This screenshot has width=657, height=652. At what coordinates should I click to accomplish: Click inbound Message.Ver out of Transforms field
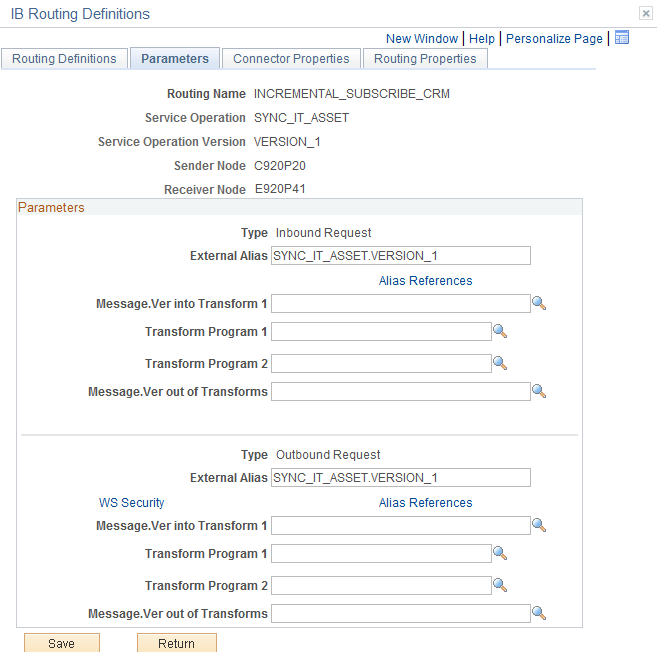401,391
